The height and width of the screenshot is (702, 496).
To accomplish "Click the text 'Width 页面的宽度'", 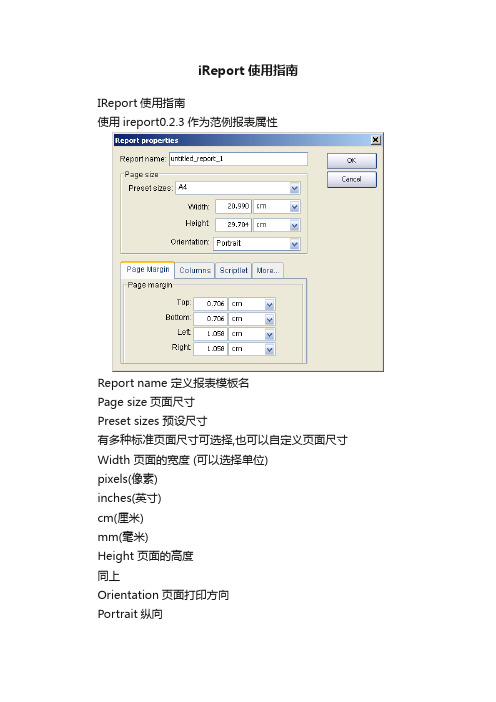I will pos(144,460).
